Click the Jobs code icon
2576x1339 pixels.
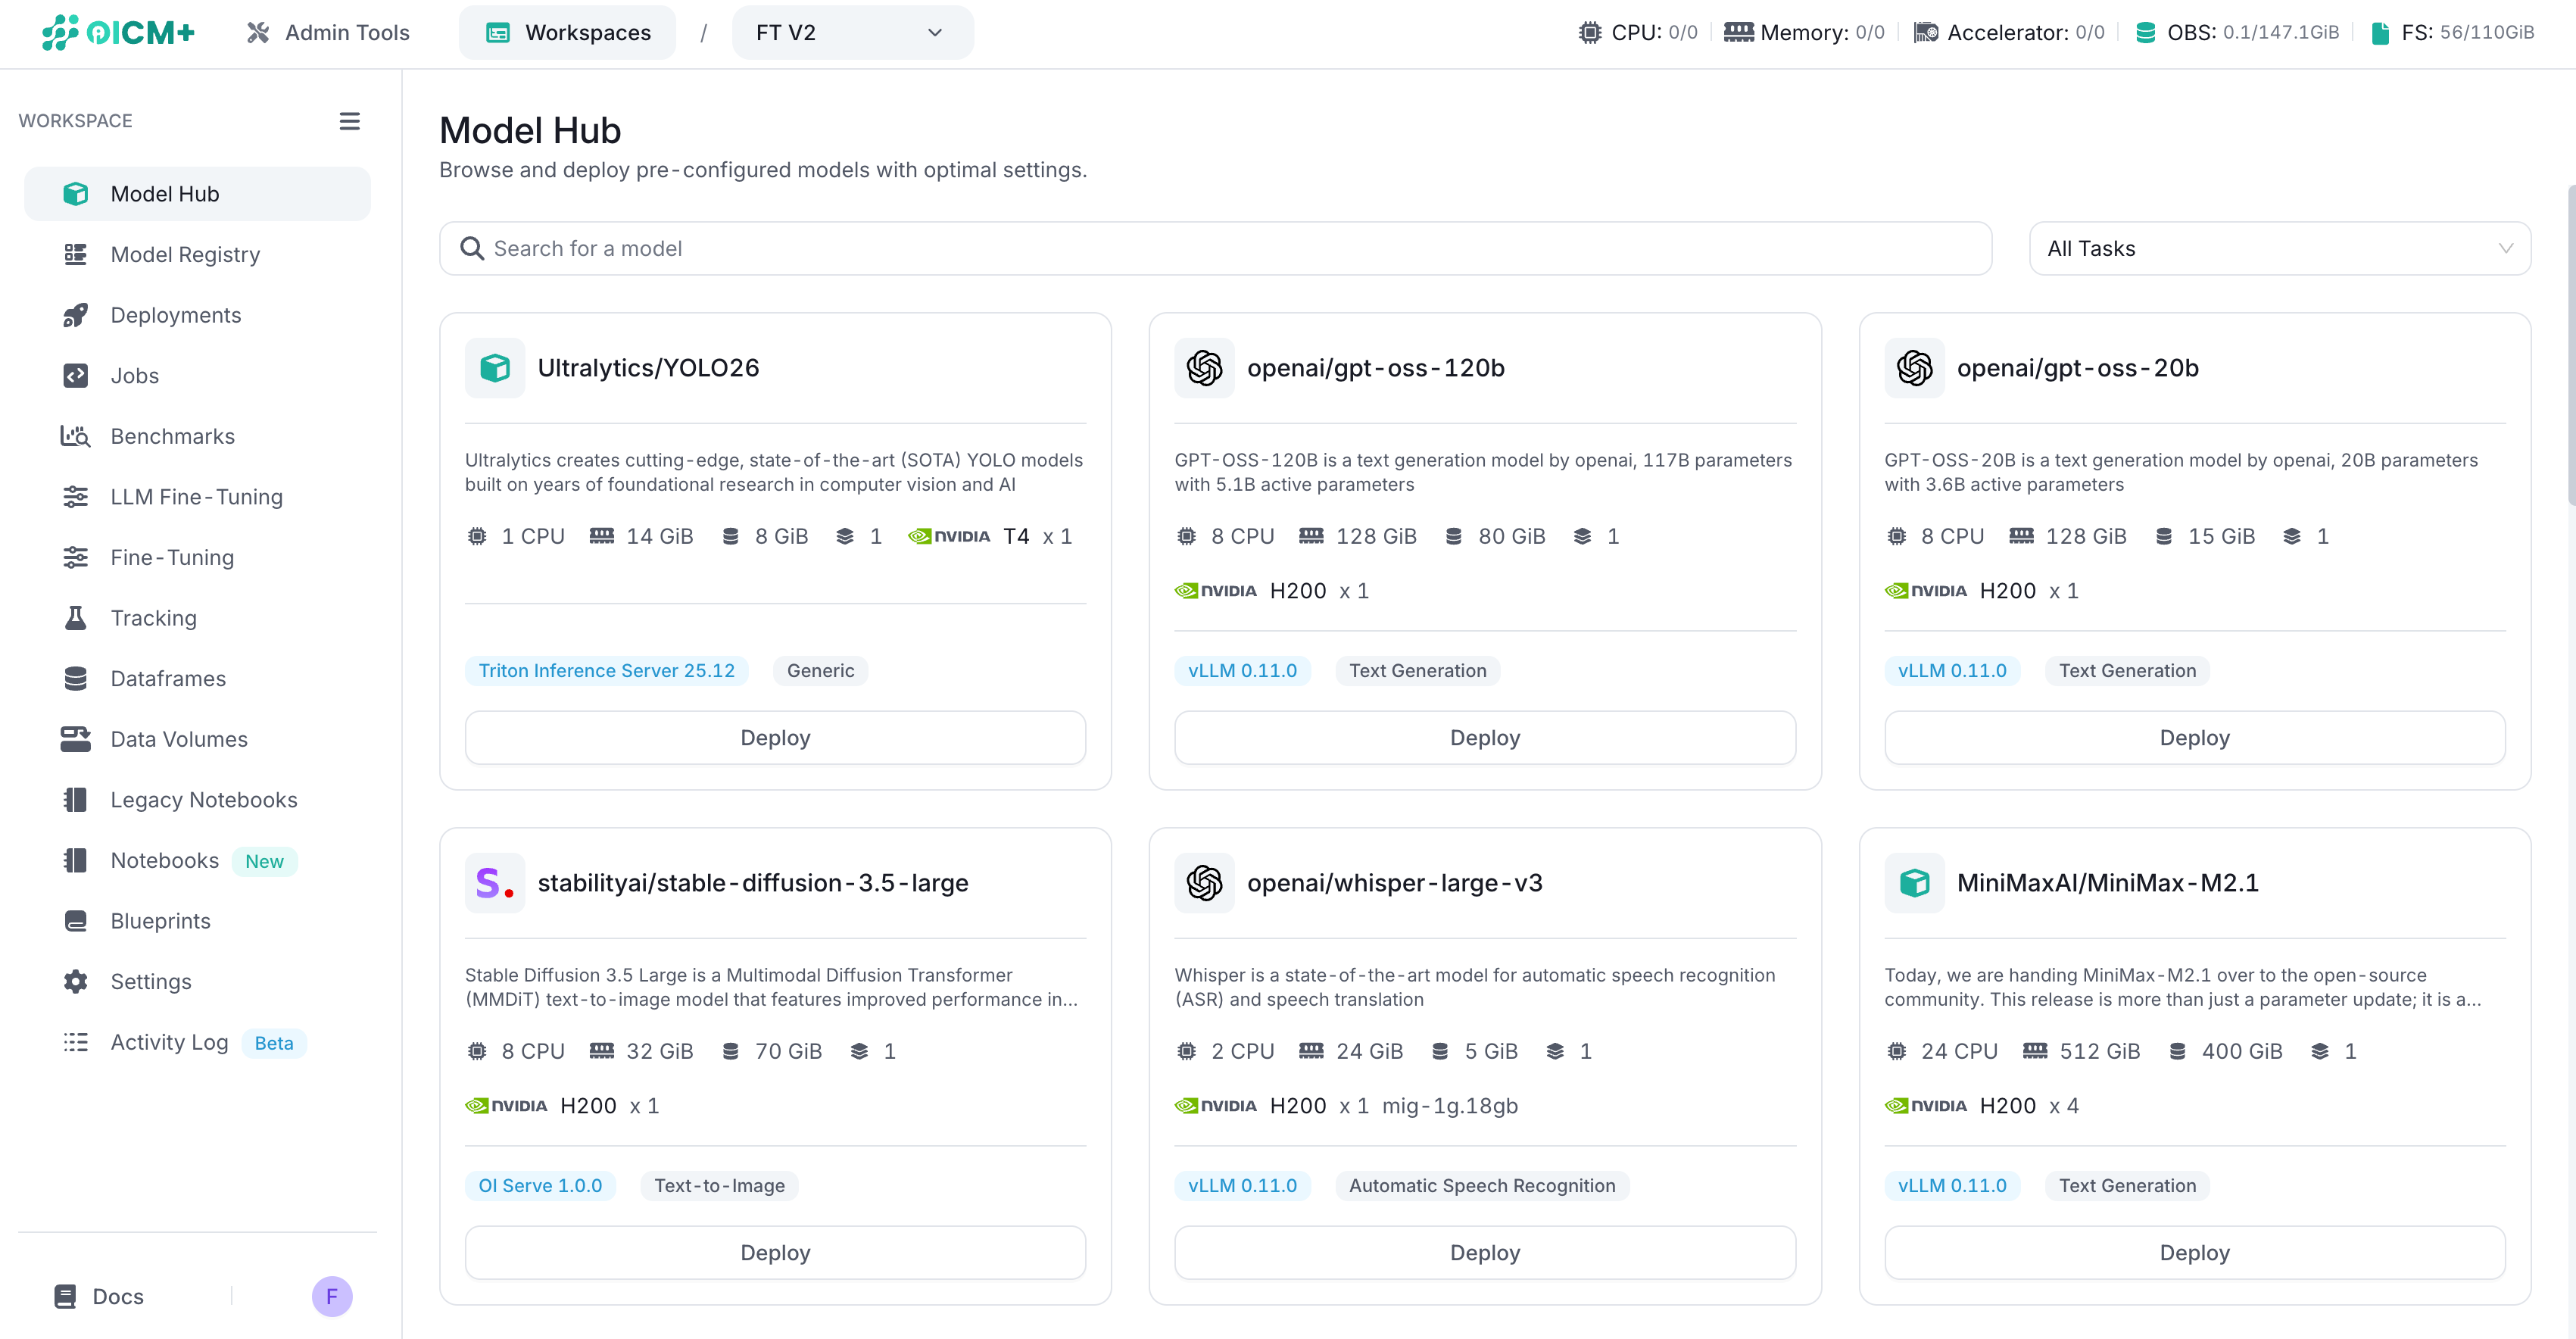[75, 376]
